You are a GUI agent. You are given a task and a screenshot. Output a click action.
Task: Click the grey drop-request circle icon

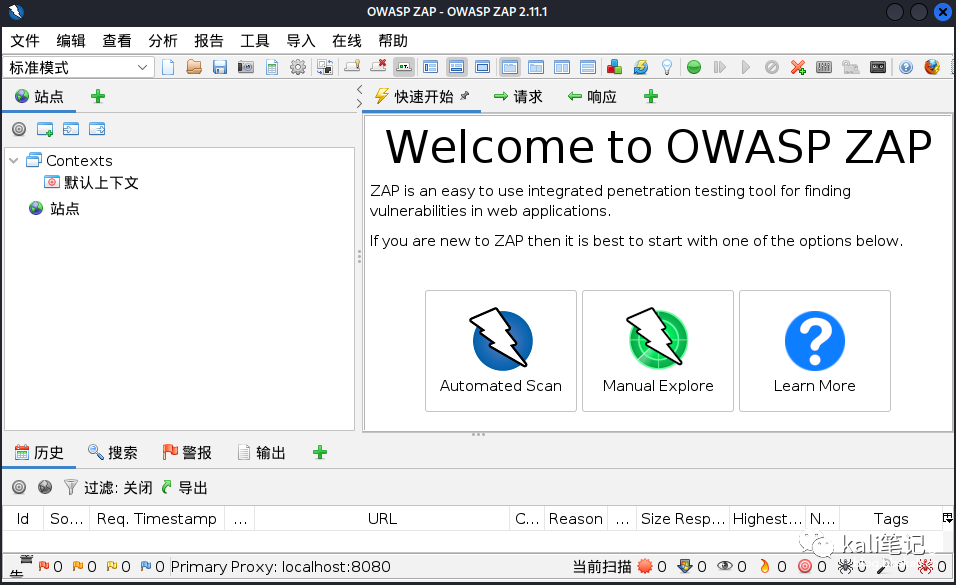772,67
